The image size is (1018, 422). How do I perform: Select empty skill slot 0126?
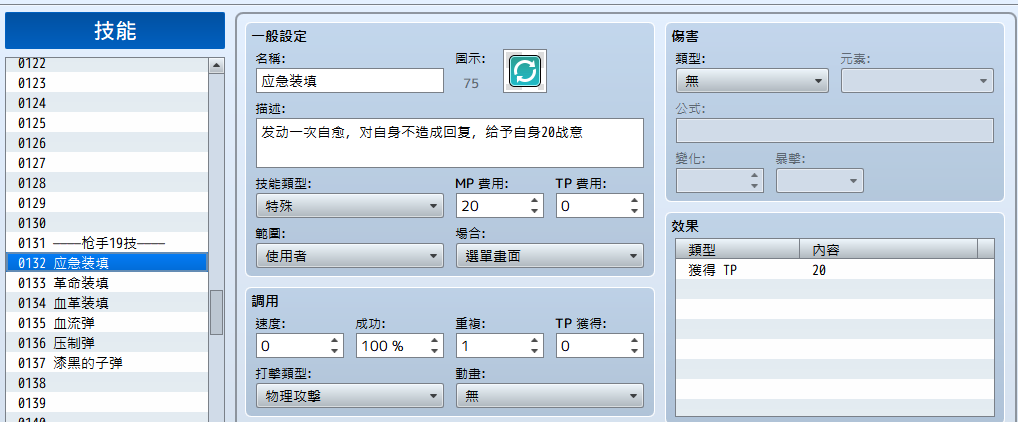[106, 143]
